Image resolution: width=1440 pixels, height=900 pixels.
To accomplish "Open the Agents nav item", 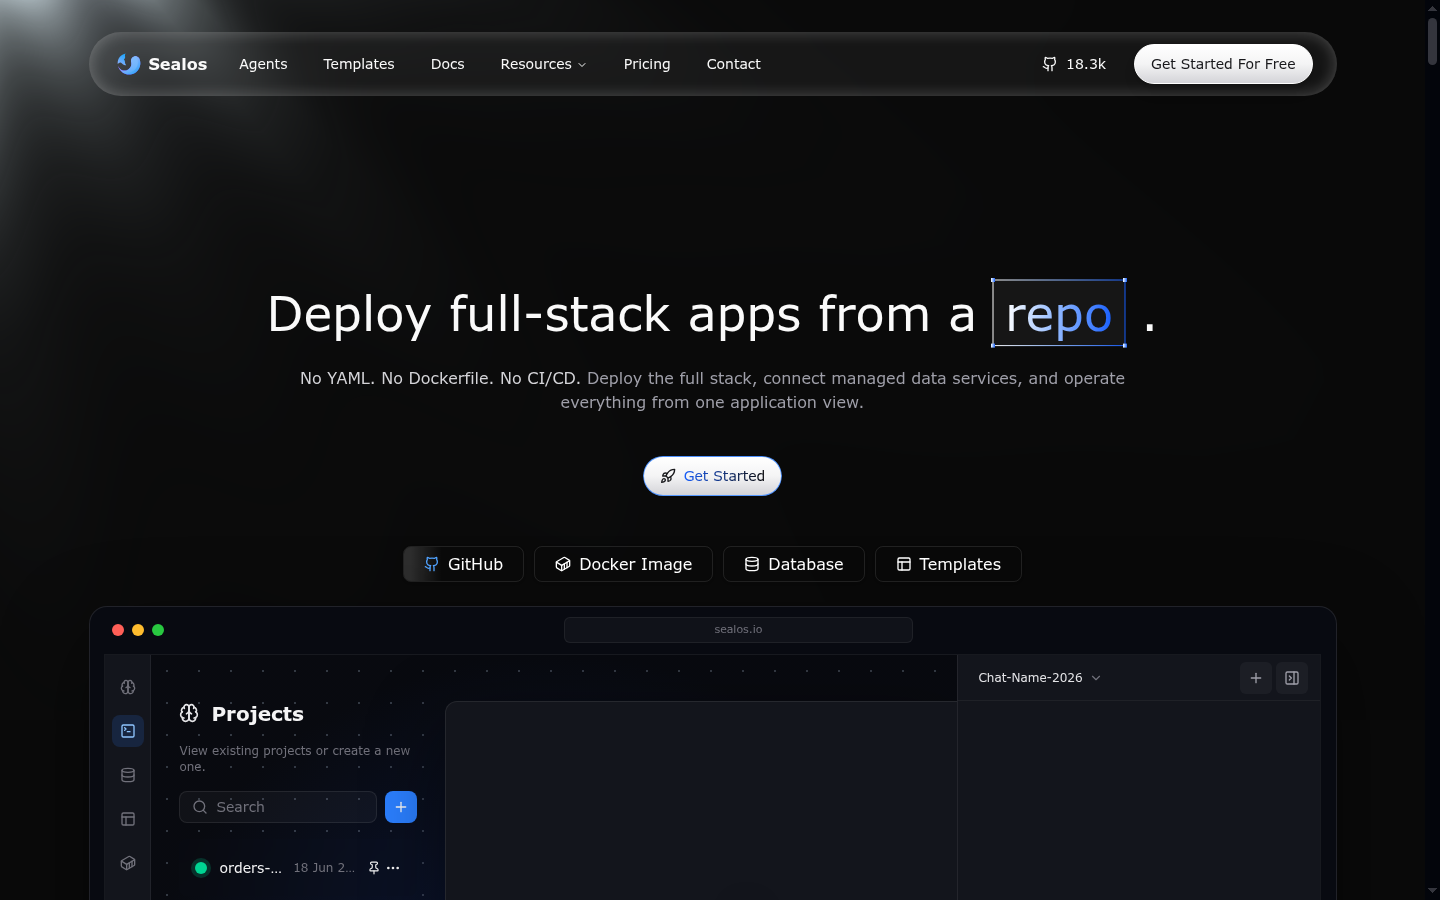I will coord(263,64).
